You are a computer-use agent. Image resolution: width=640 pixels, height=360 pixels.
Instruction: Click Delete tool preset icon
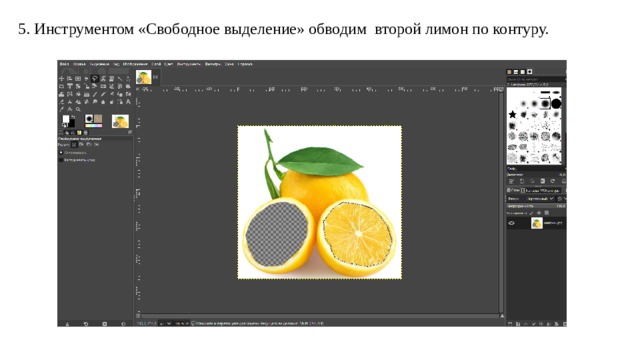[104, 324]
